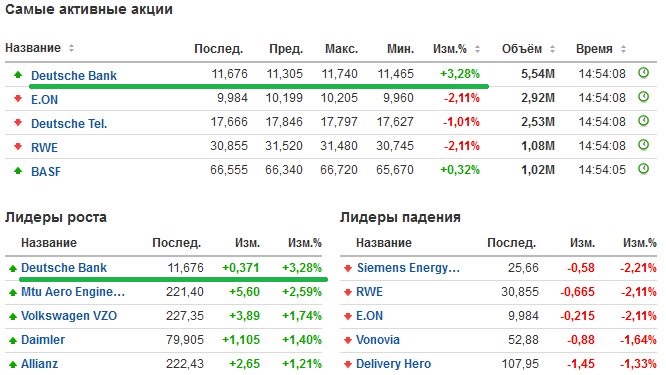Click green up arrow beside Allianz
The image size is (666, 375).
13,364
